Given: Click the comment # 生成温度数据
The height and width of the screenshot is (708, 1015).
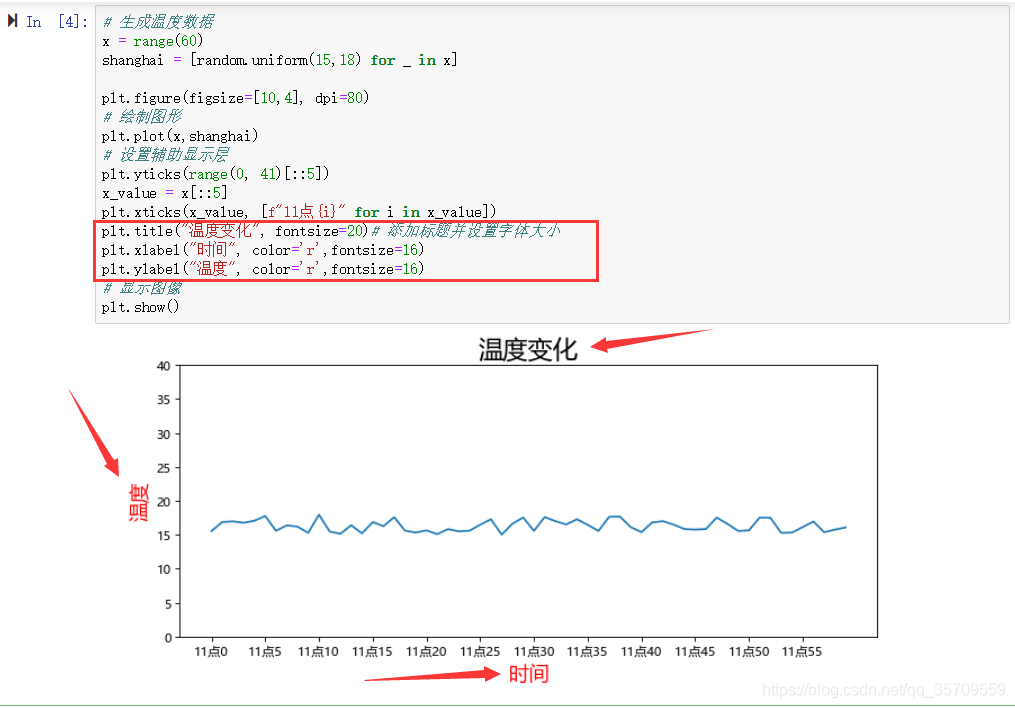Looking at the screenshot, I should tap(159, 22).
